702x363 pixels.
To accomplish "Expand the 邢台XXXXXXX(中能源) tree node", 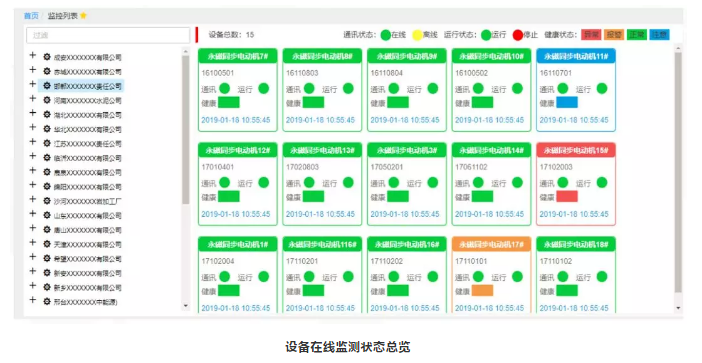I will (33, 300).
